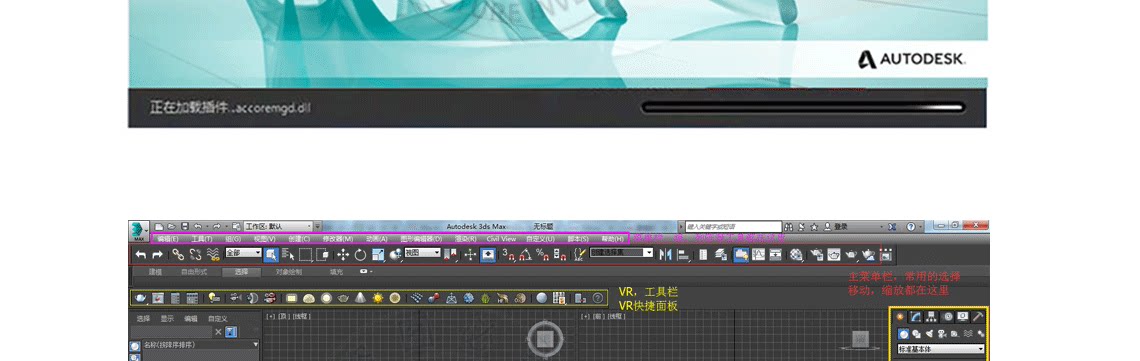
Task: Open the Help icon dropdown arrow
Action: click(x=920, y=227)
